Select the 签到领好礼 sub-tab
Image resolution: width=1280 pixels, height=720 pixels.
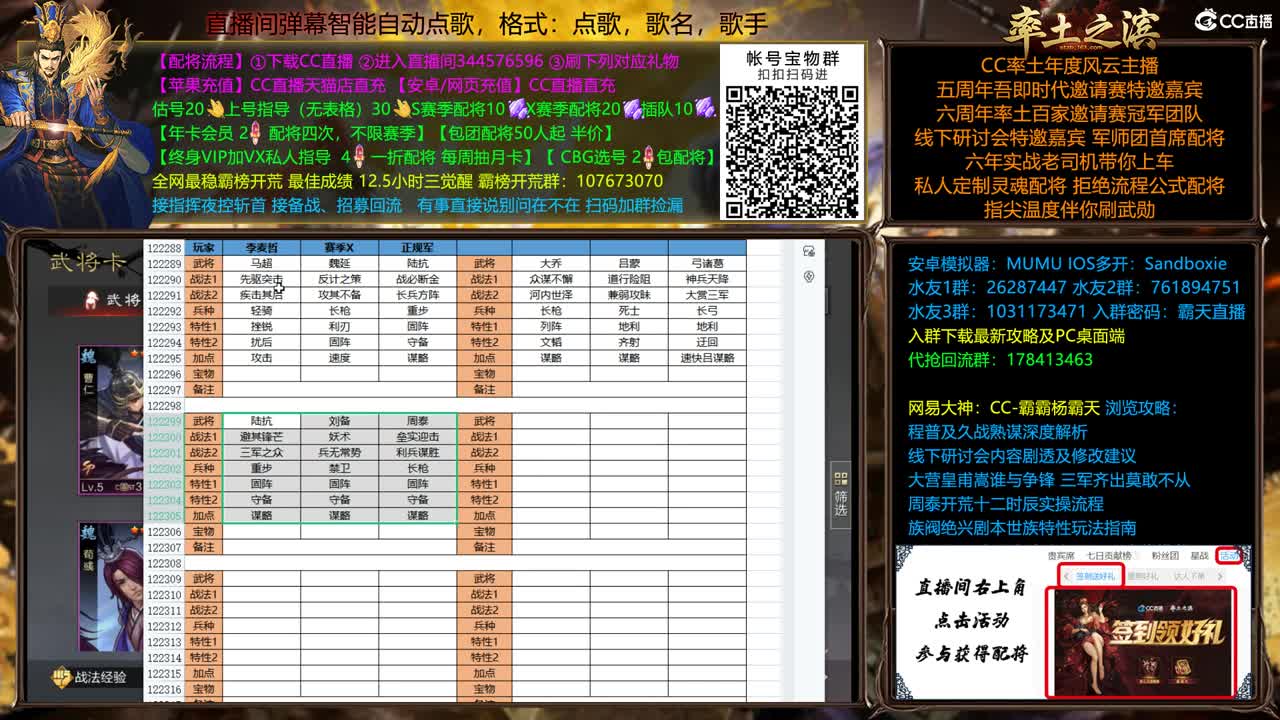[x=1095, y=576]
